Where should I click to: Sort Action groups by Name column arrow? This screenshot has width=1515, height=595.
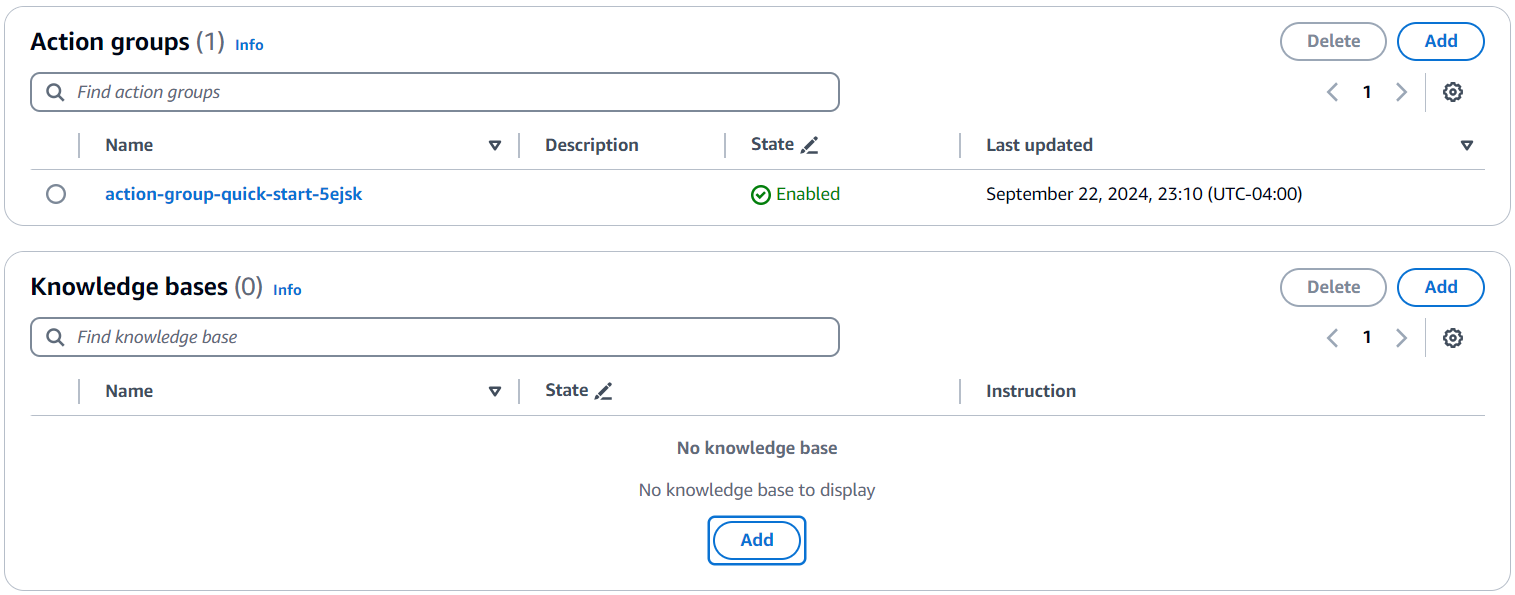494,145
